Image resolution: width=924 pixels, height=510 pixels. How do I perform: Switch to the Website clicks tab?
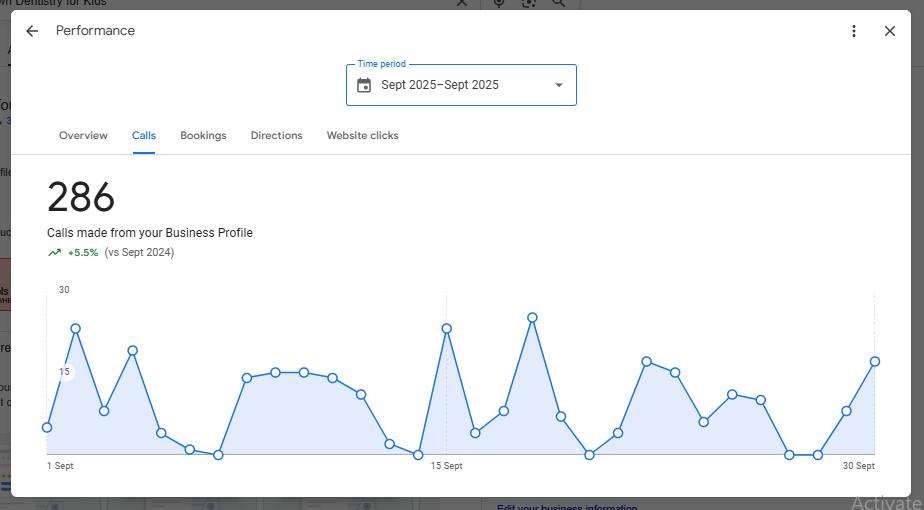tap(362, 135)
